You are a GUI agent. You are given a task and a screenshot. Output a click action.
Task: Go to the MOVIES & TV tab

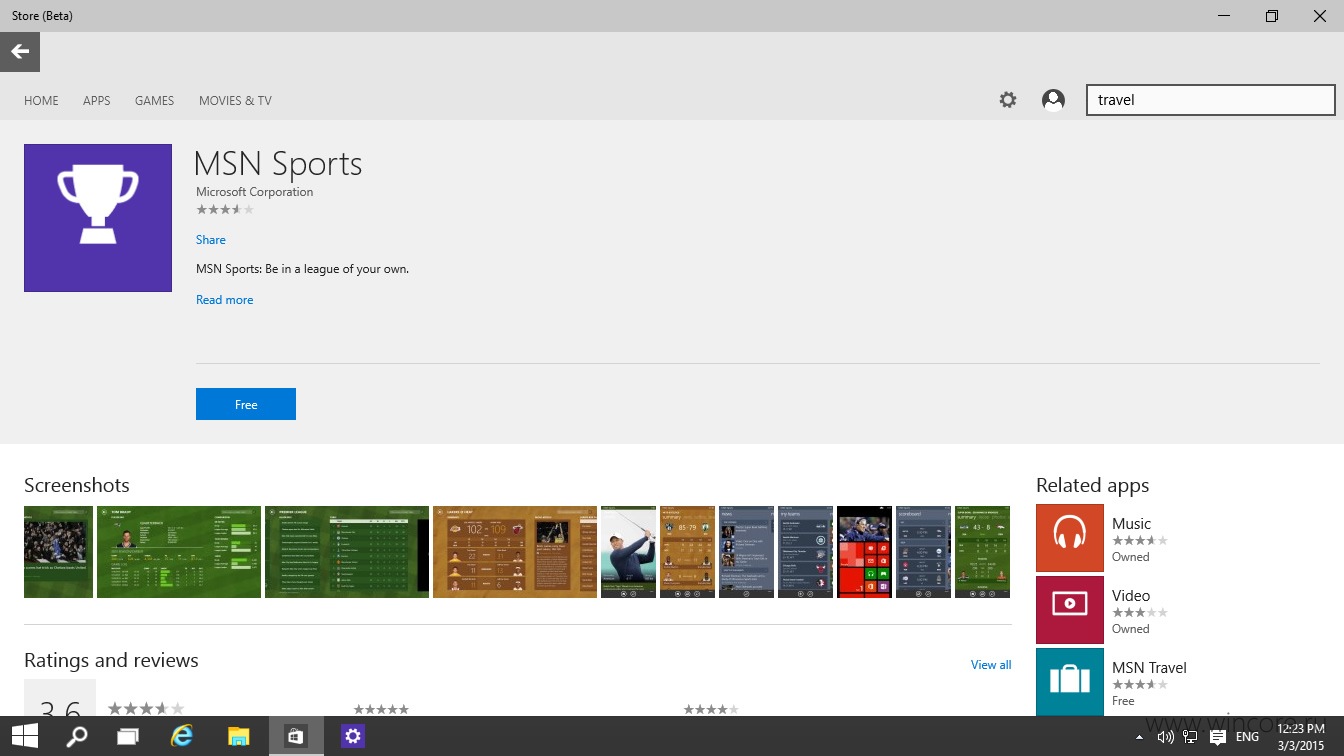click(x=235, y=101)
